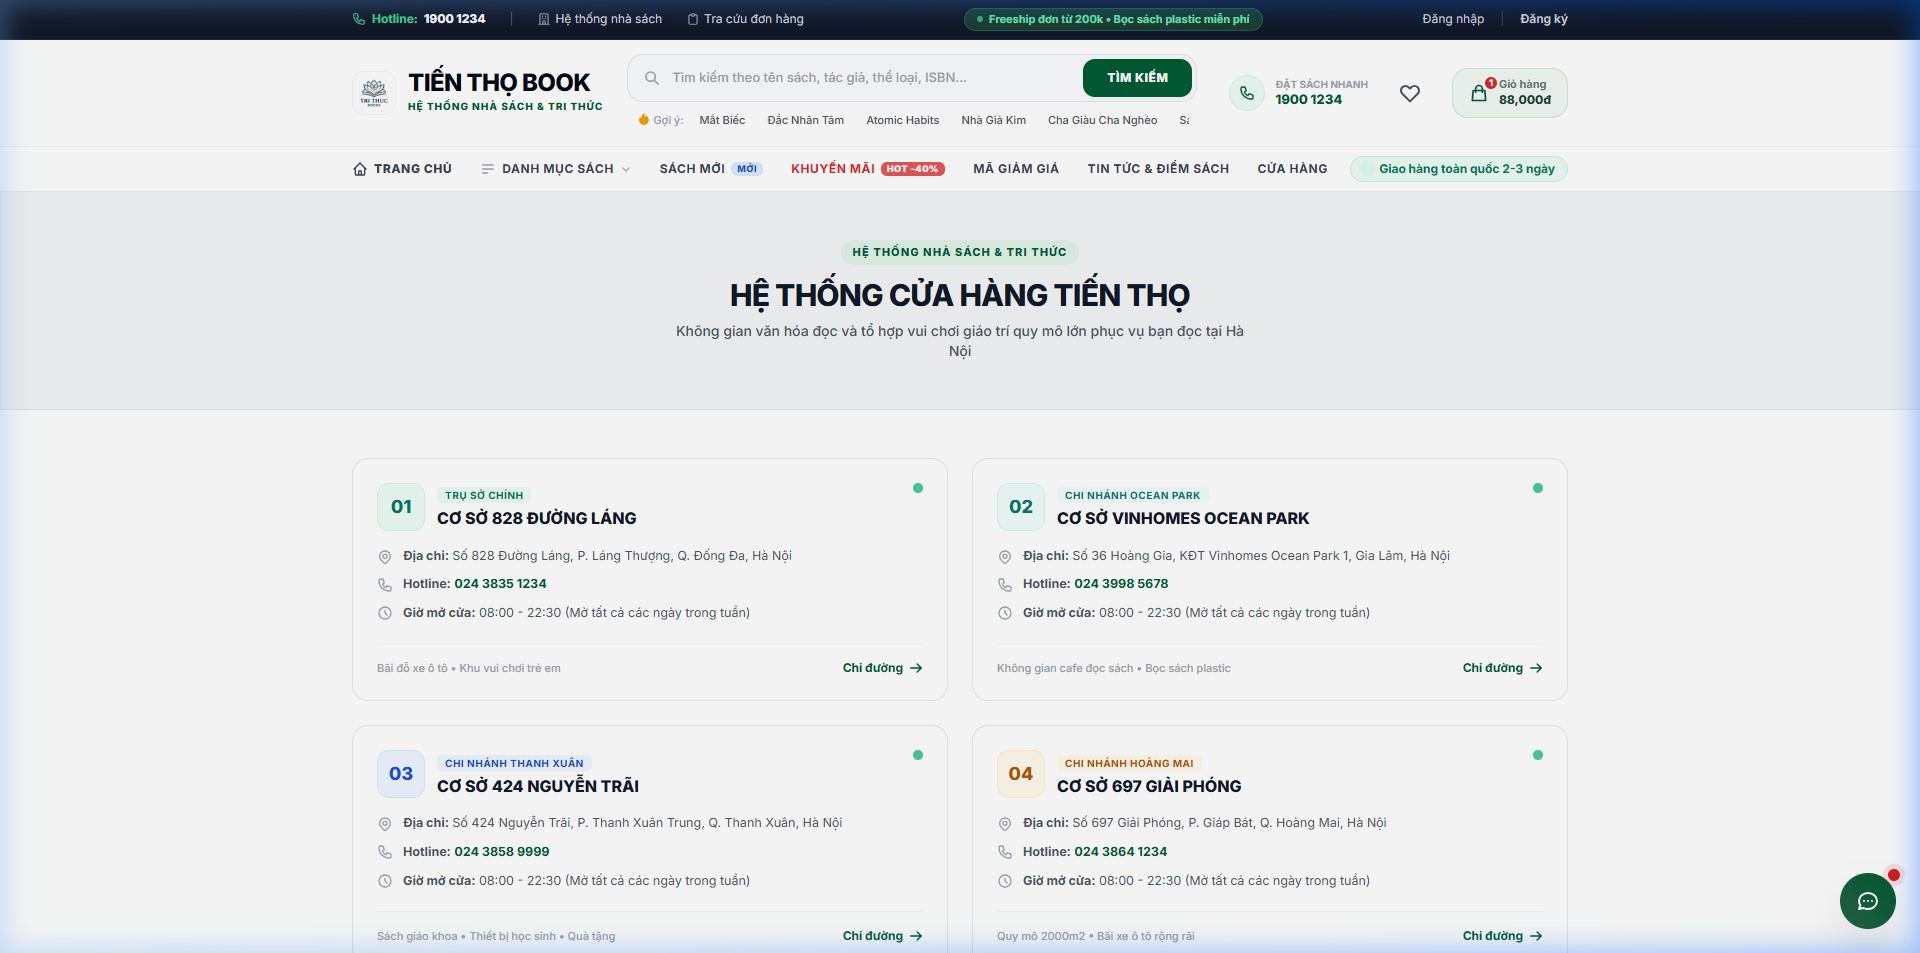The height and width of the screenshot is (953, 1920).
Task: Click the 01 number badge
Action: point(401,507)
